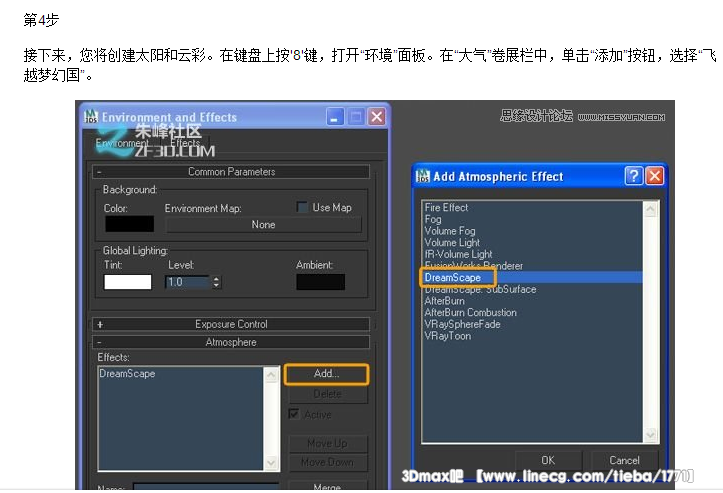Select the Environment tab
The height and width of the screenshot is (493, 723).
click(122, 144)
